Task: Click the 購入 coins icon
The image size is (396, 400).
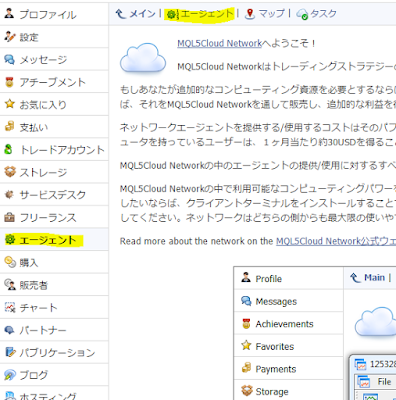Action: [10, 262]
